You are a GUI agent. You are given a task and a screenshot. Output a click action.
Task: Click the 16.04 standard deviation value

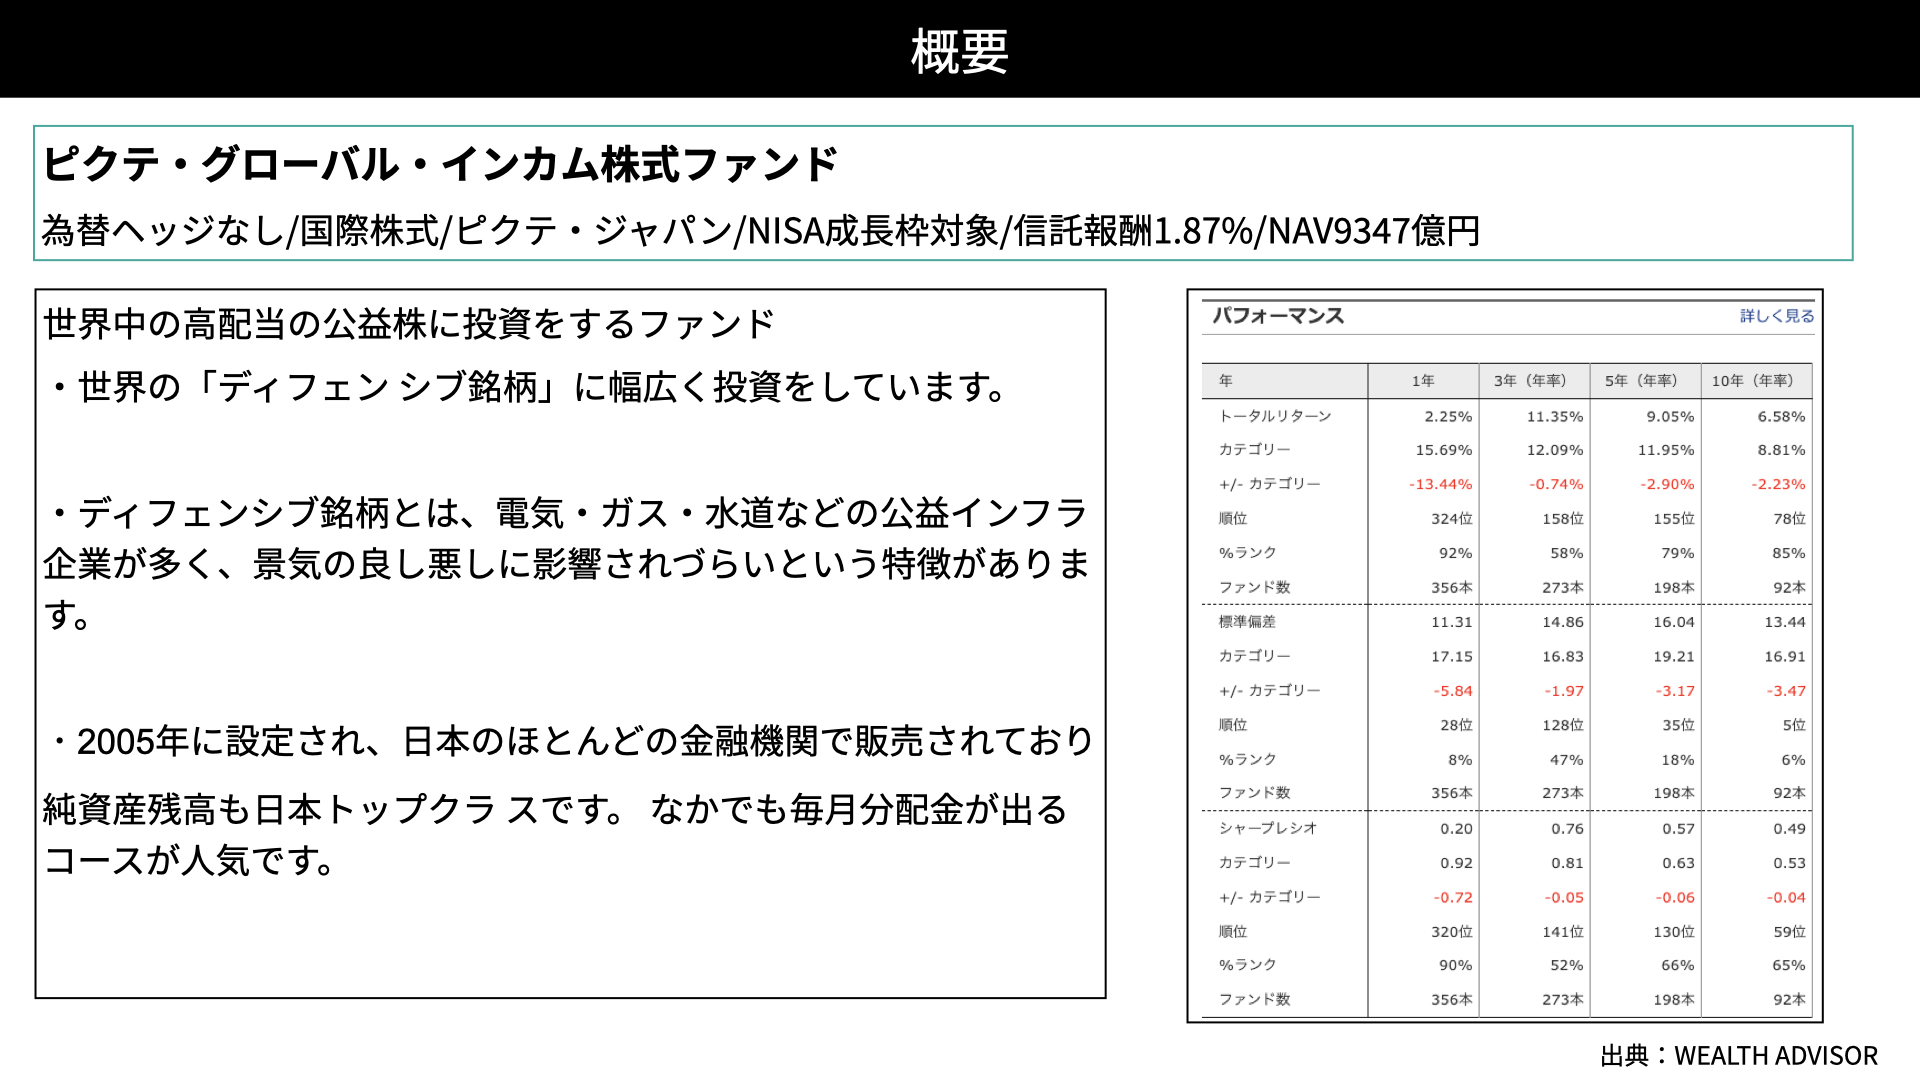[1673, 622]
